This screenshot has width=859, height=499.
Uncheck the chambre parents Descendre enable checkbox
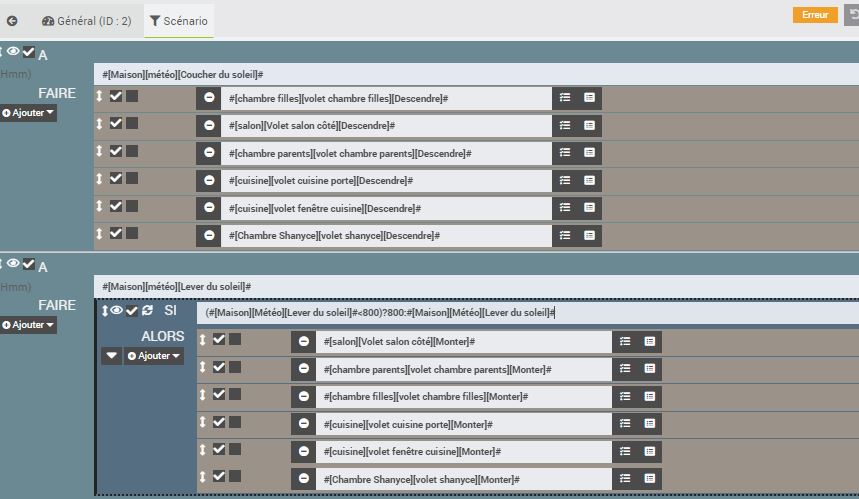point(116,151)
